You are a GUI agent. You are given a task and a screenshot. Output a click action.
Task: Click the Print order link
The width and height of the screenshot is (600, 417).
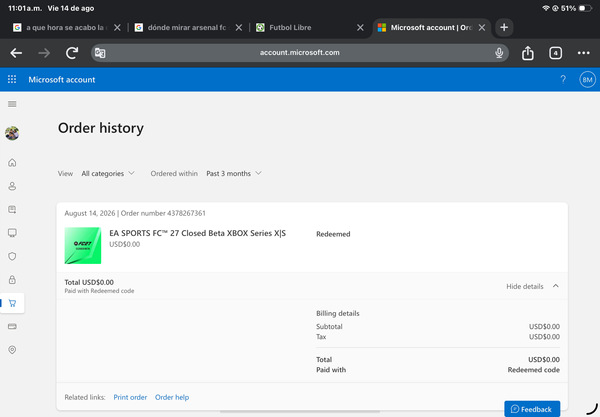(130, 397)
